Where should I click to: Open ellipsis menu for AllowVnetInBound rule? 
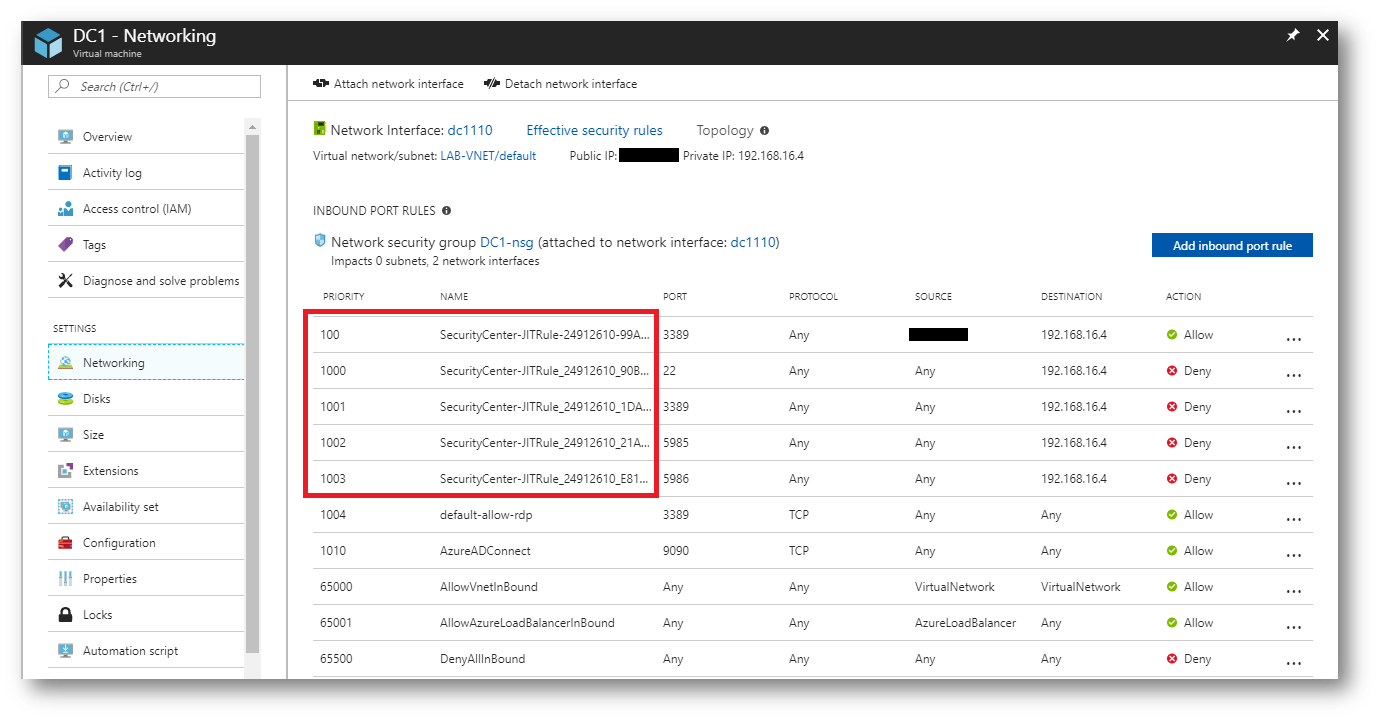coord(1294,591)
